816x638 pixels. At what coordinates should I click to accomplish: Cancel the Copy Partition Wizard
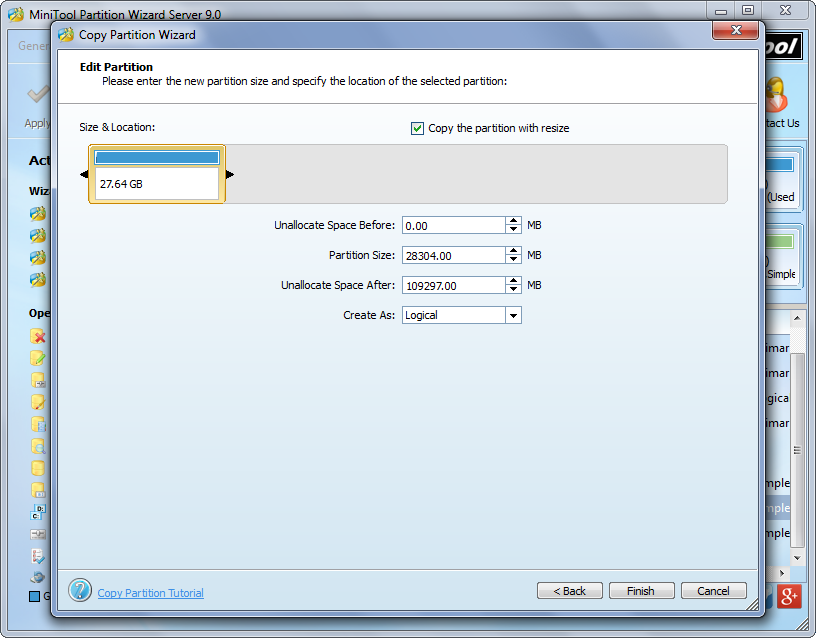click(x=713, y=591)
